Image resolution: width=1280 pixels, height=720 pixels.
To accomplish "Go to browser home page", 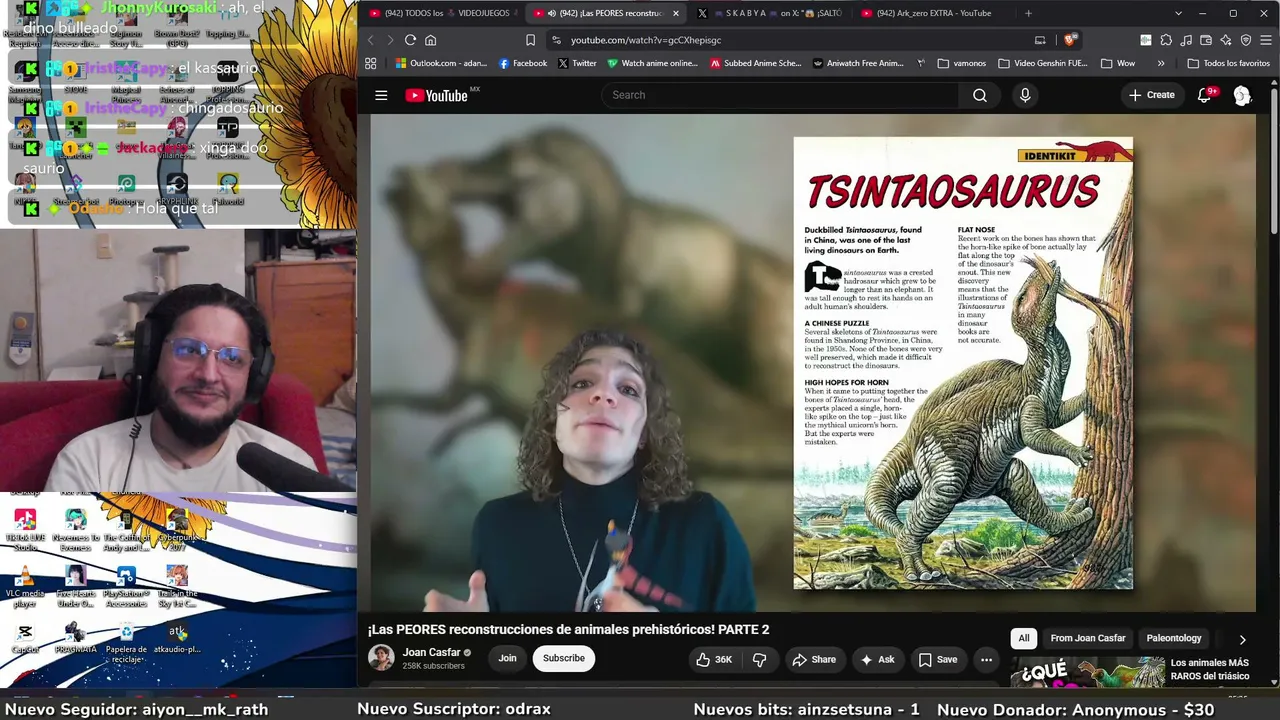I will (x=431, y=40).
